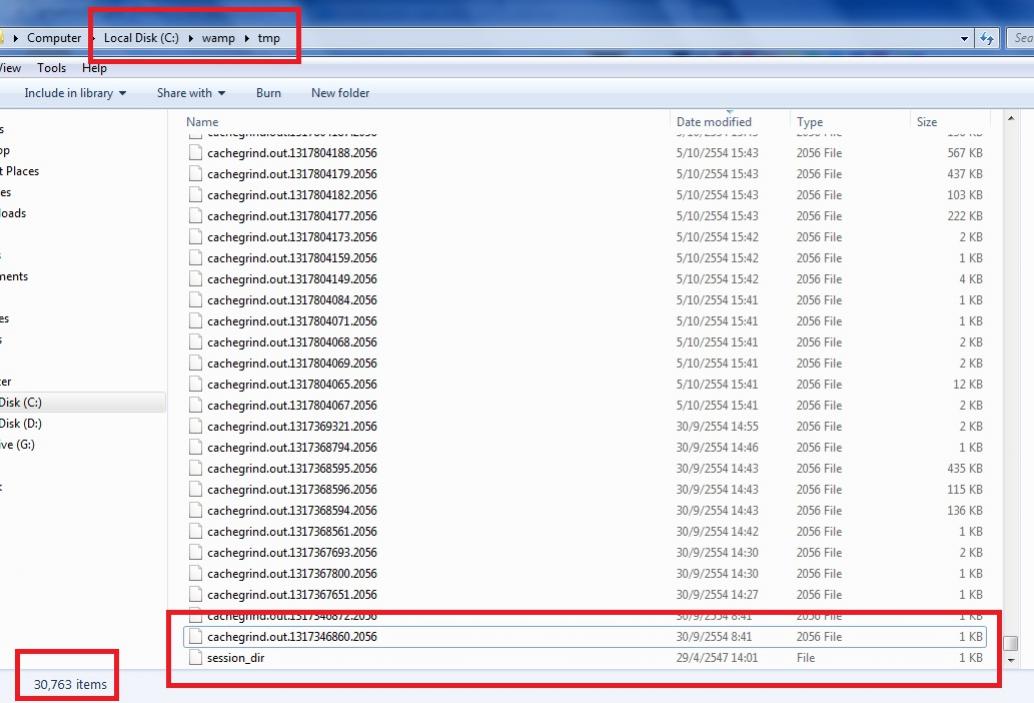Select Disk (C:) in navigation pane
Screen dimensions: 1034x703
click(x=20, y=402)
